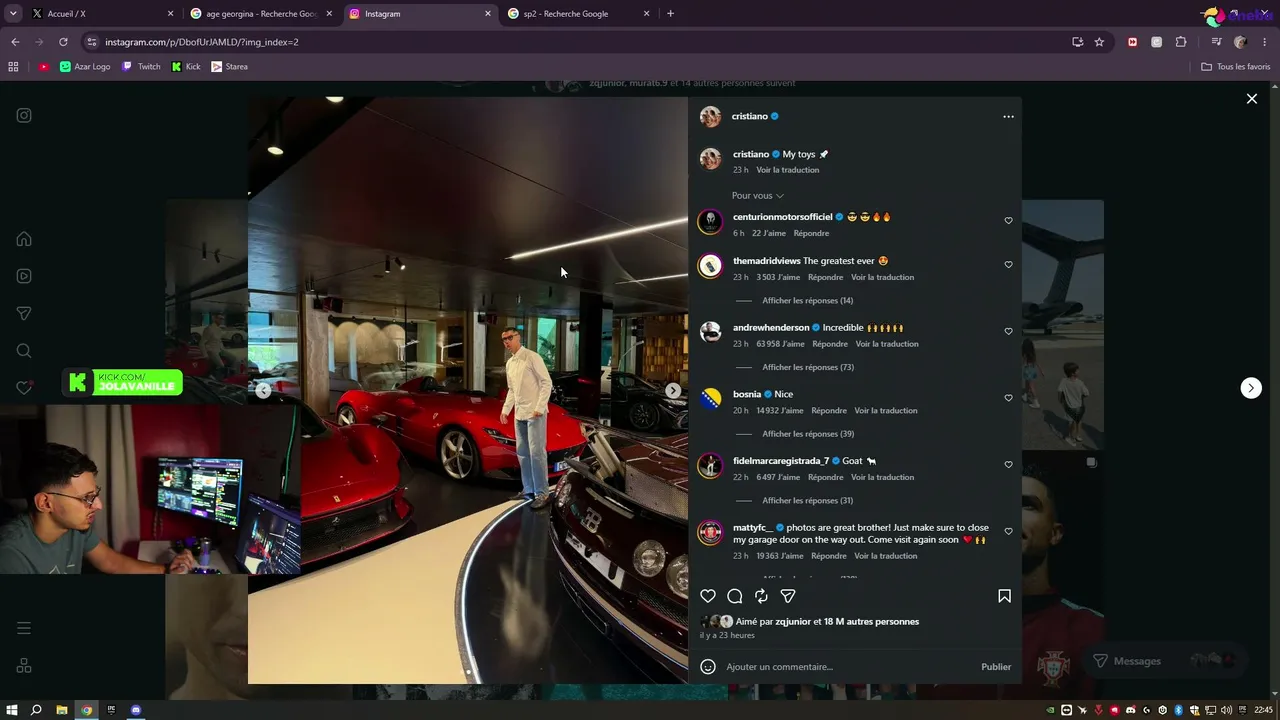Open 'Tous les favoris' bookmarks folder
The image size is (1280, 720).
click(1236, 67)
